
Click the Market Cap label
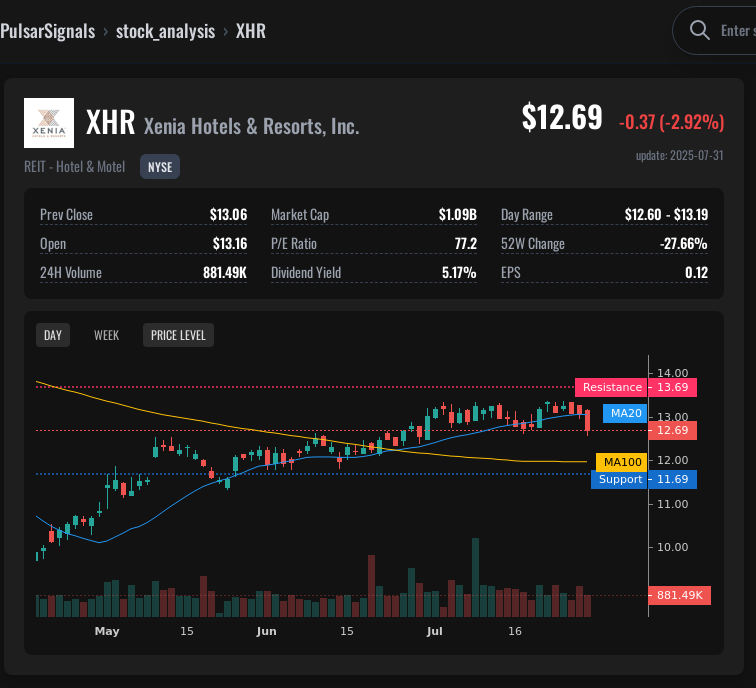pyautogui.click(x=300, y=215)
